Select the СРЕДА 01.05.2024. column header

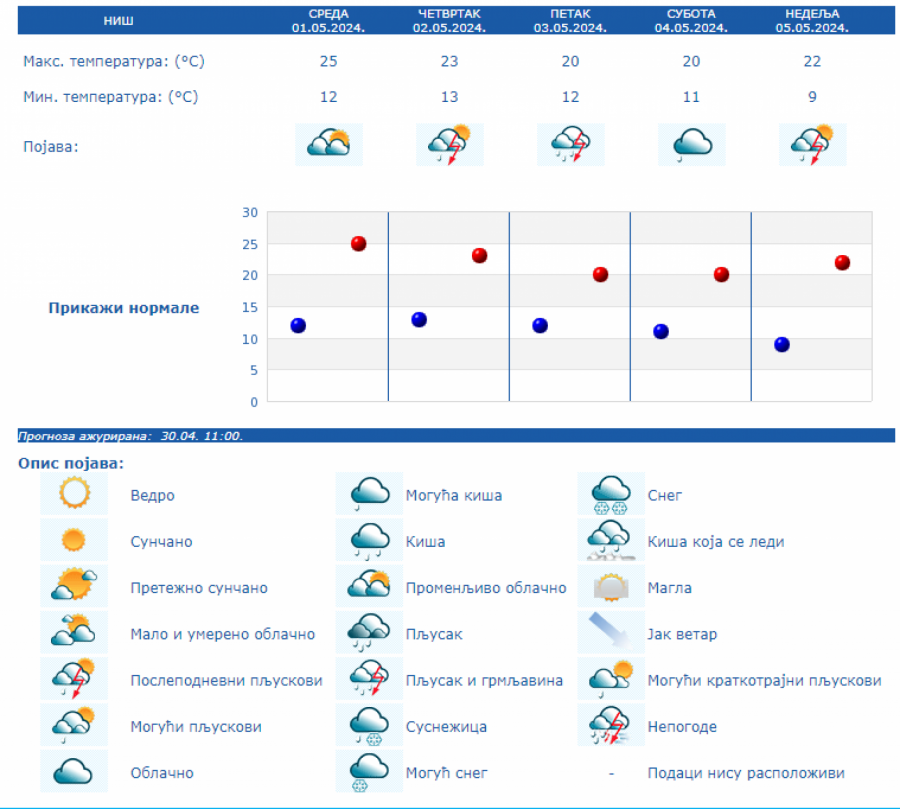point(328,20)
